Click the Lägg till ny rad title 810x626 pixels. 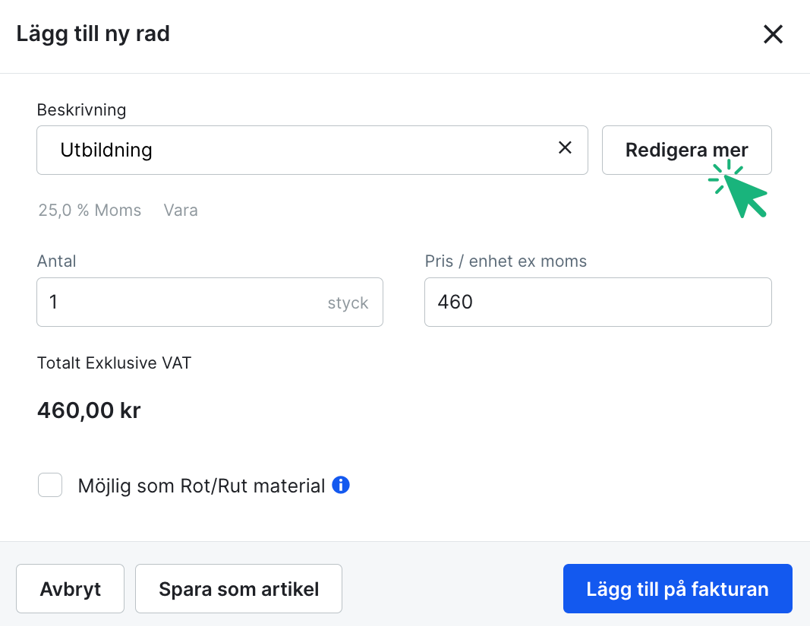pyautogui.click(x=93, y=33)
